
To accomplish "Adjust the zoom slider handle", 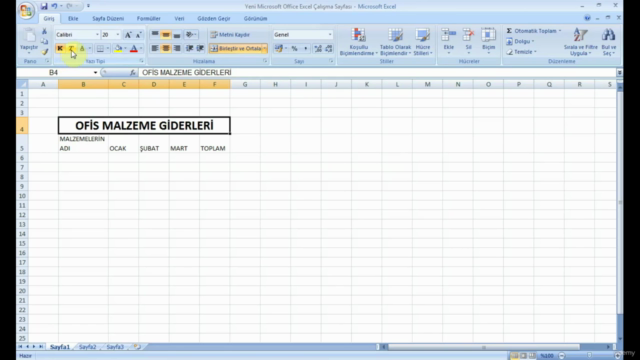I will coord(589,356).
